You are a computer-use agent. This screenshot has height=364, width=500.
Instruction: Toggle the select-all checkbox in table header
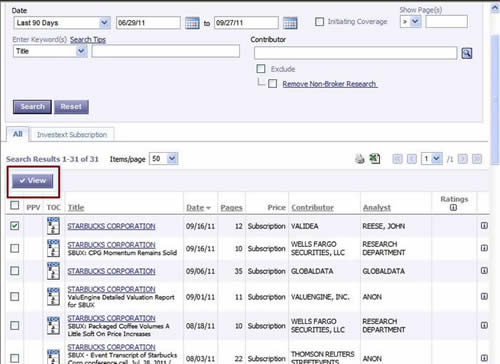(x=15, y=205)
